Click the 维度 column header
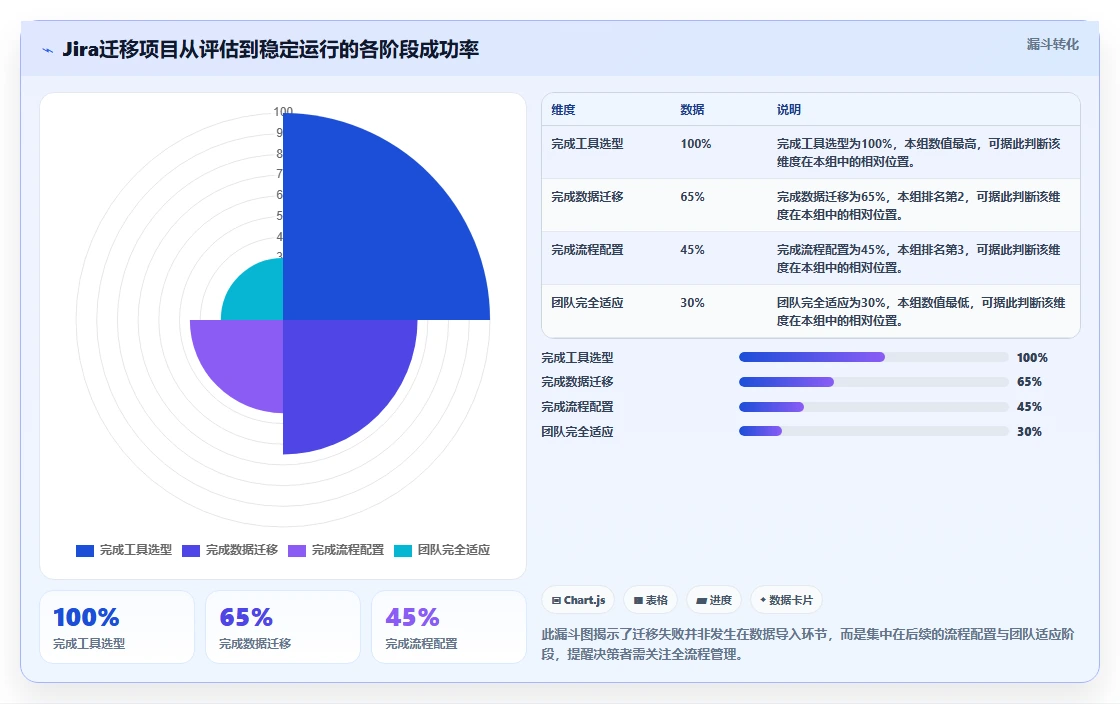Screen dimensions: 1120x704 click(563, 110)
